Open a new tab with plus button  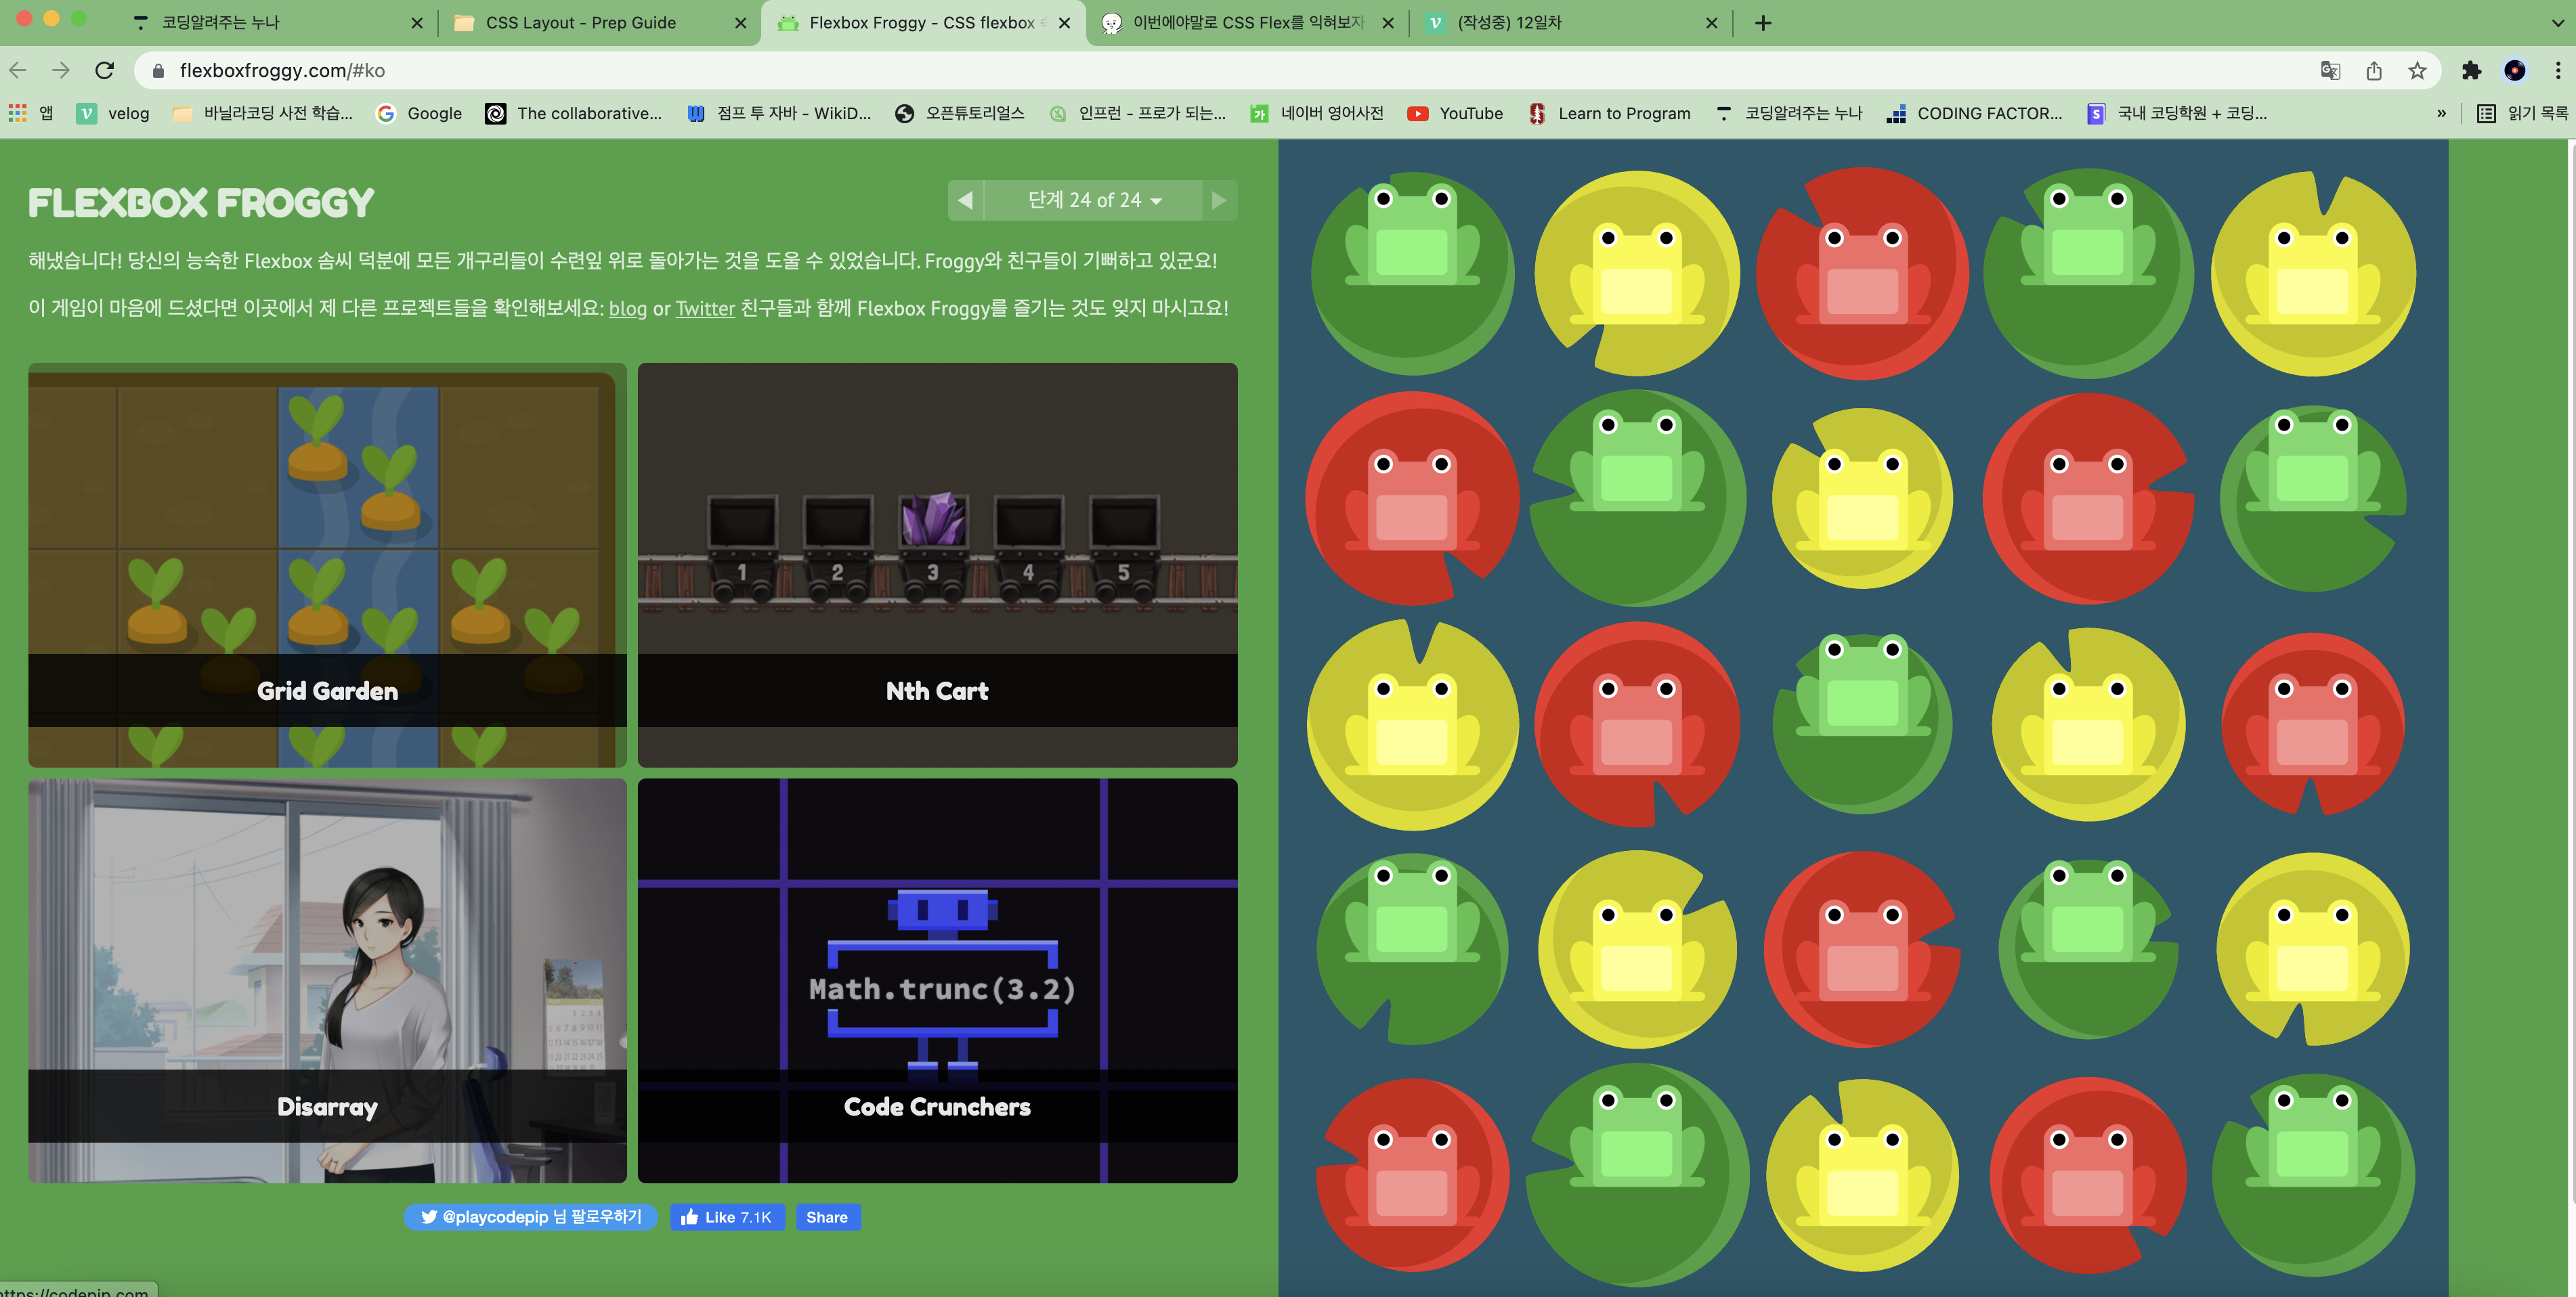click(1763, 22)
